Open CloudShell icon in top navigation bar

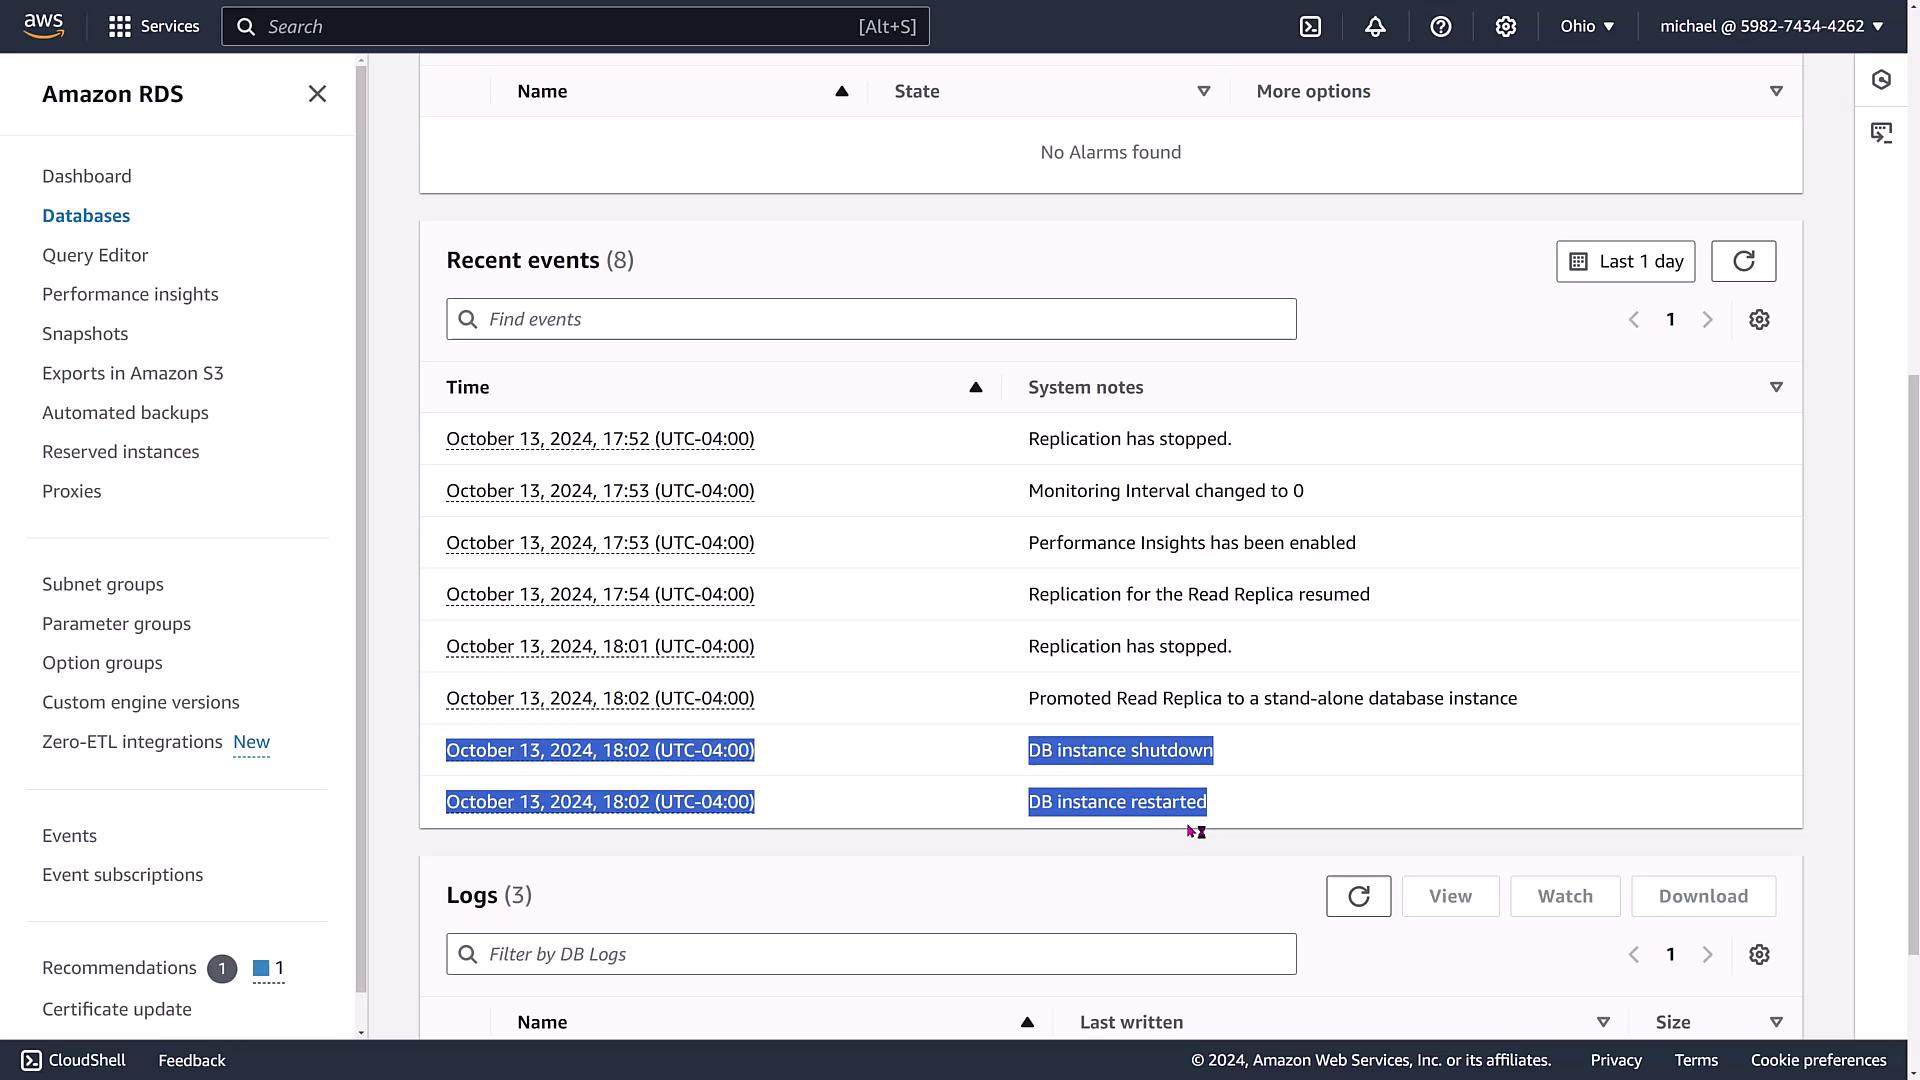pyautogui.click(x=1310, y=27)
